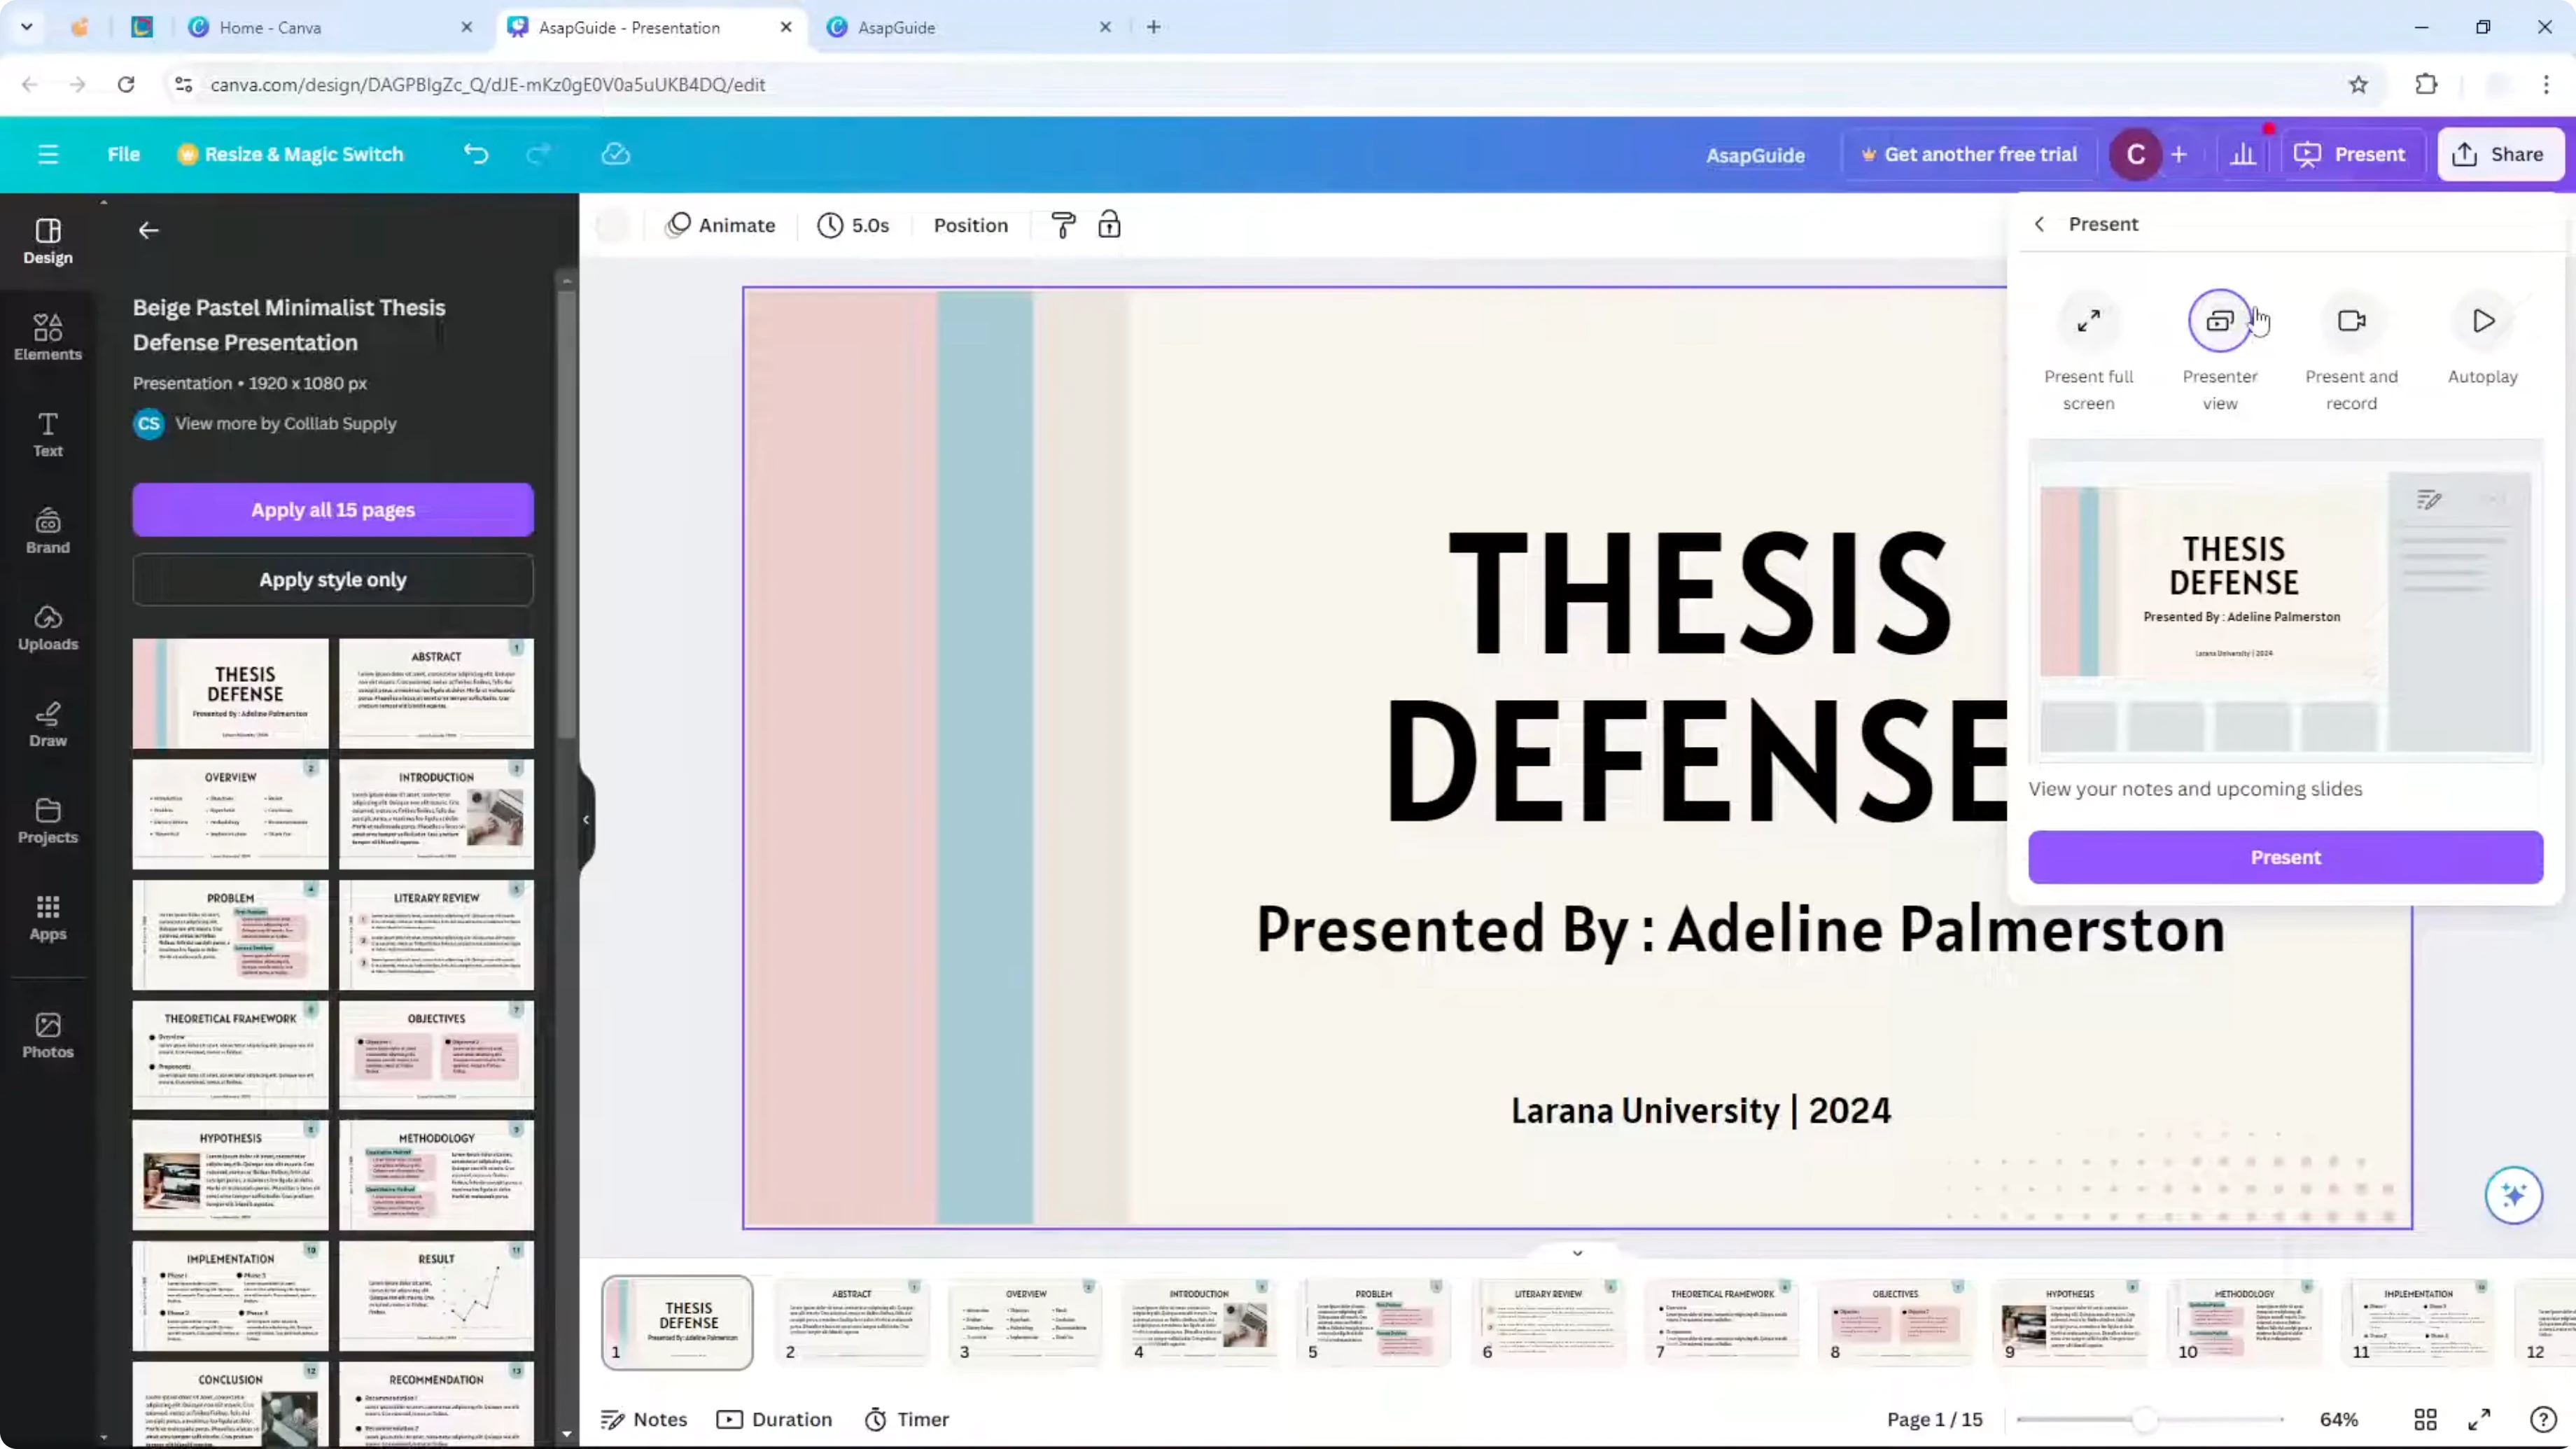Screen dimensions: 2576x1449
Task: Select page 9 HYPOTHESIS thumbnail in filmstrip
Action: (2069, 1322)
